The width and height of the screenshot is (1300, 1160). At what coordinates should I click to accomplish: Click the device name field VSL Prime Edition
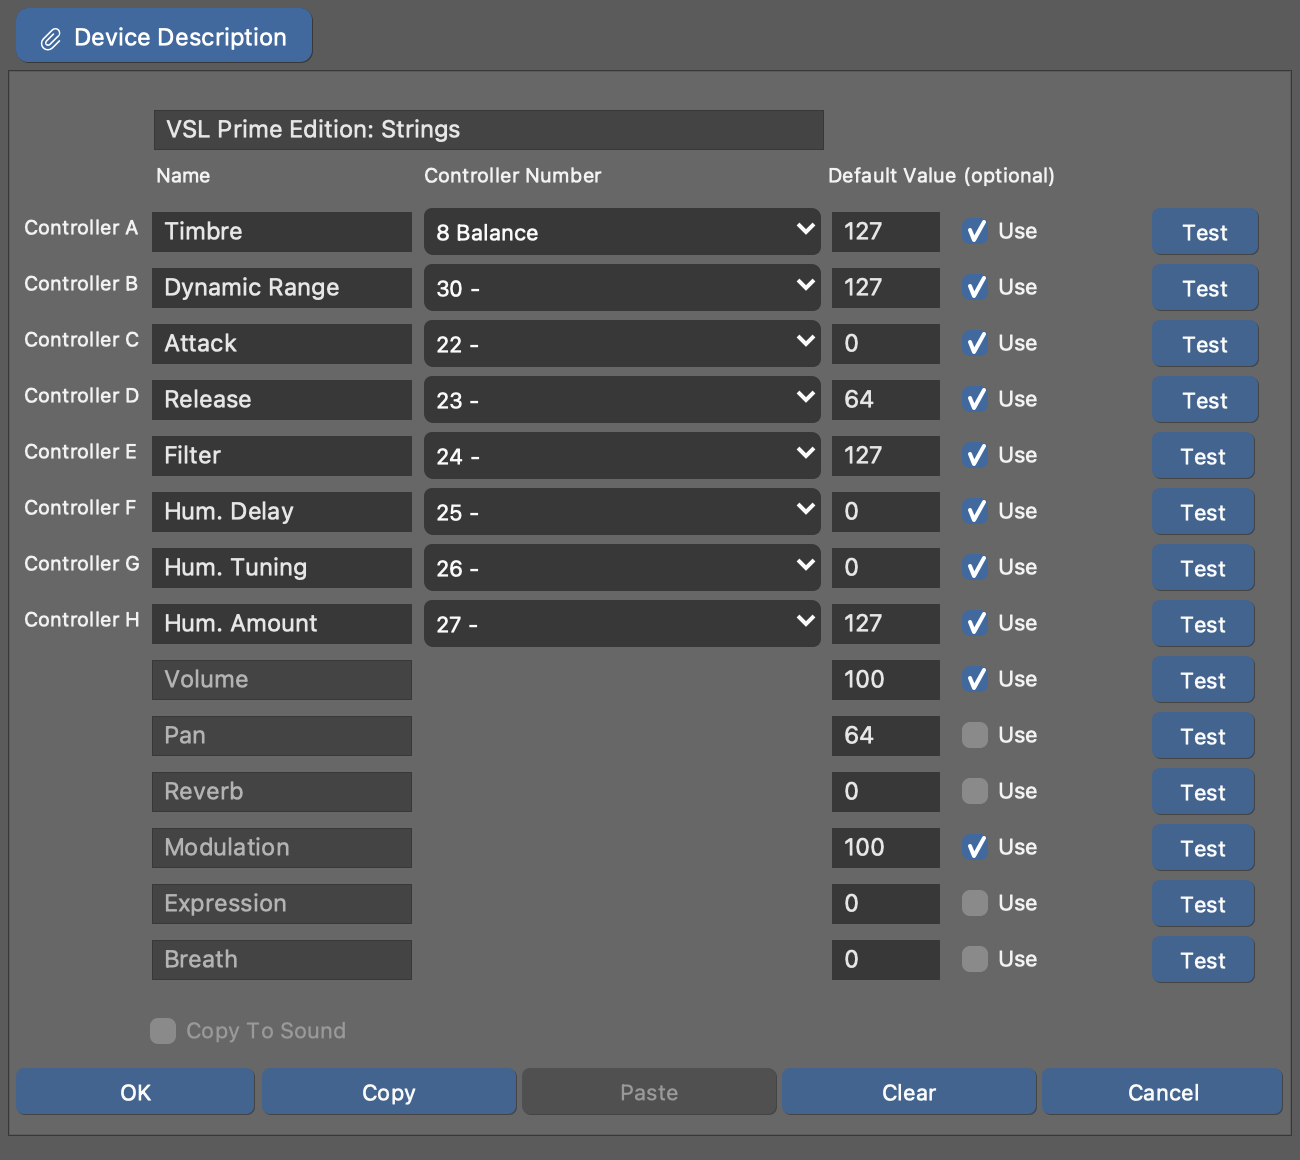click(x=488, y=130)
